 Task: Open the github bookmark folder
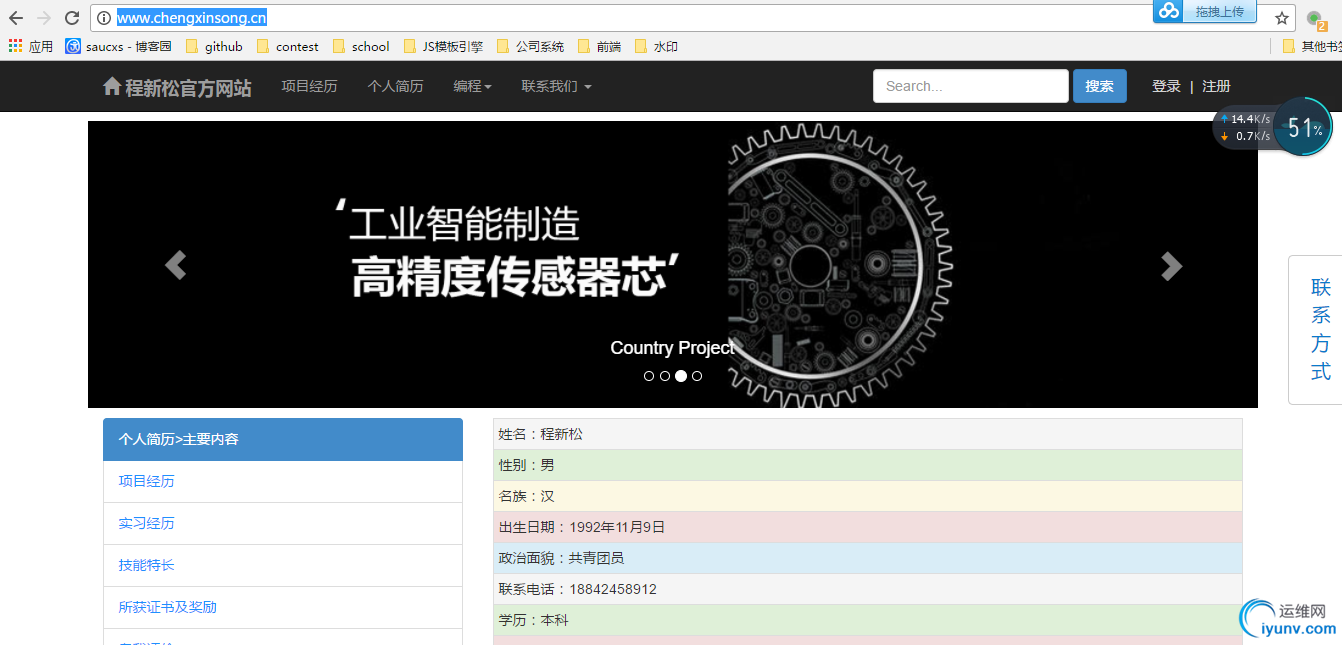(214, 46)
